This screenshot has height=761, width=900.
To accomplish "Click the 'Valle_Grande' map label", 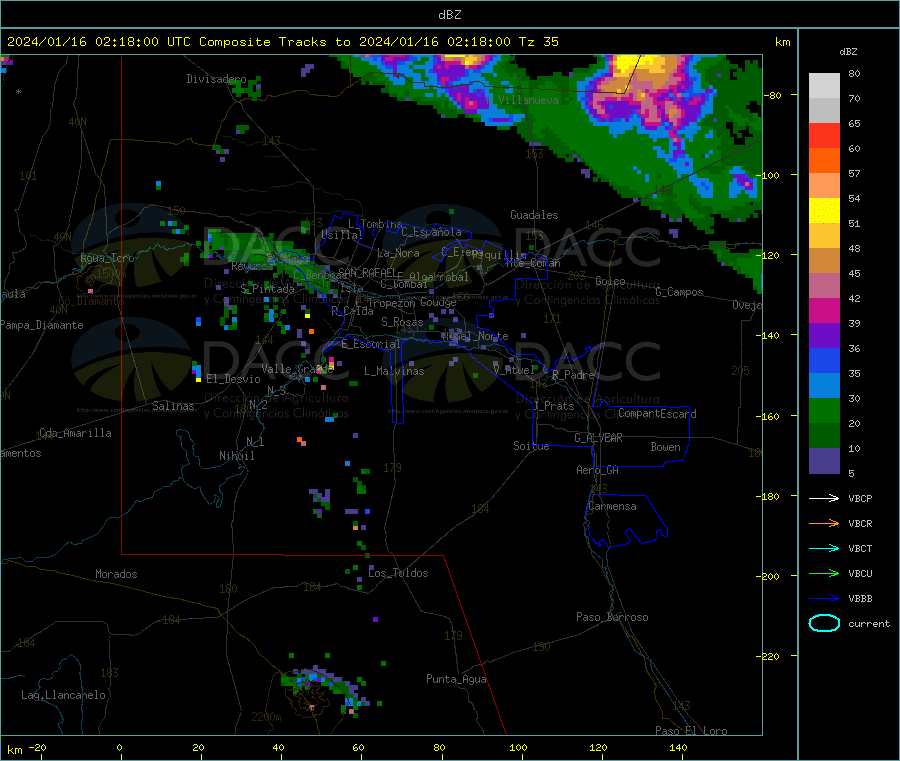I will (297, 369).
